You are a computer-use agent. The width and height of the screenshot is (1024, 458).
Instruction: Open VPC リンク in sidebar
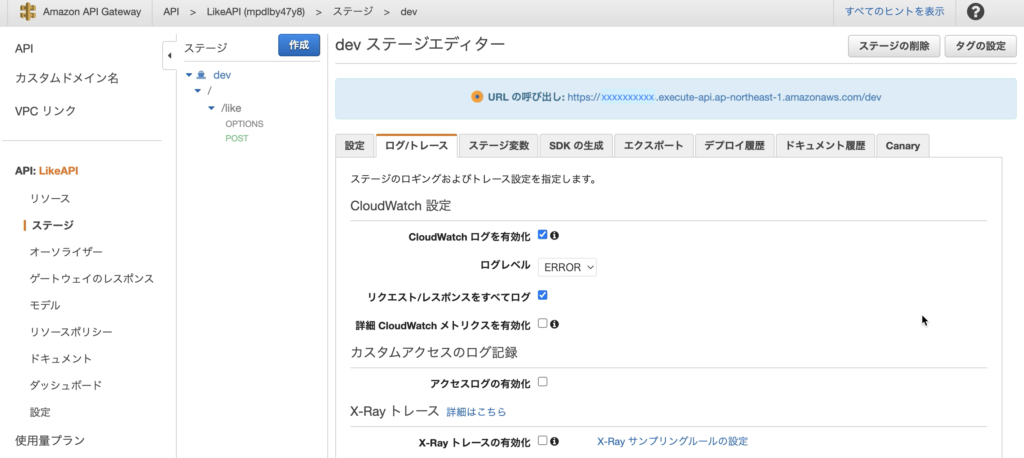(46, 111)
